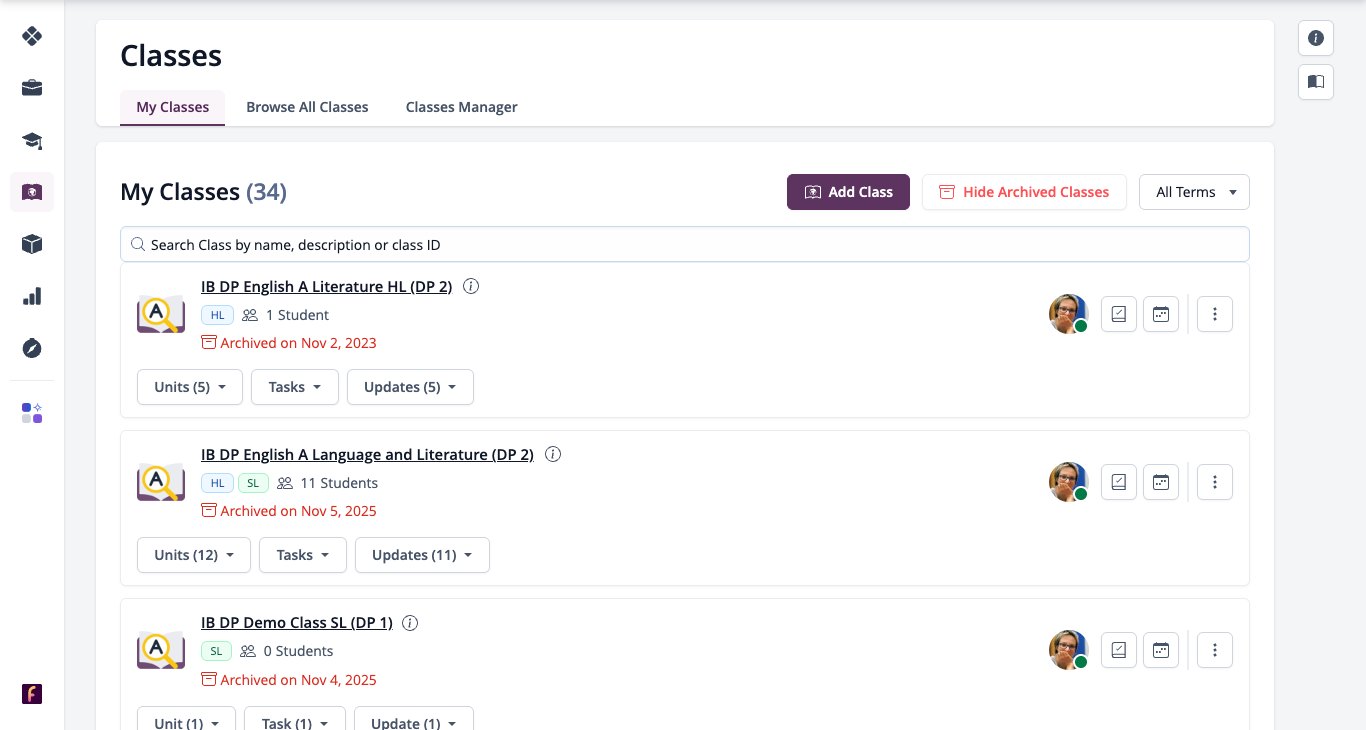
Task: Switch to the Browse All Classes tab
Action: tap(307, 107)
